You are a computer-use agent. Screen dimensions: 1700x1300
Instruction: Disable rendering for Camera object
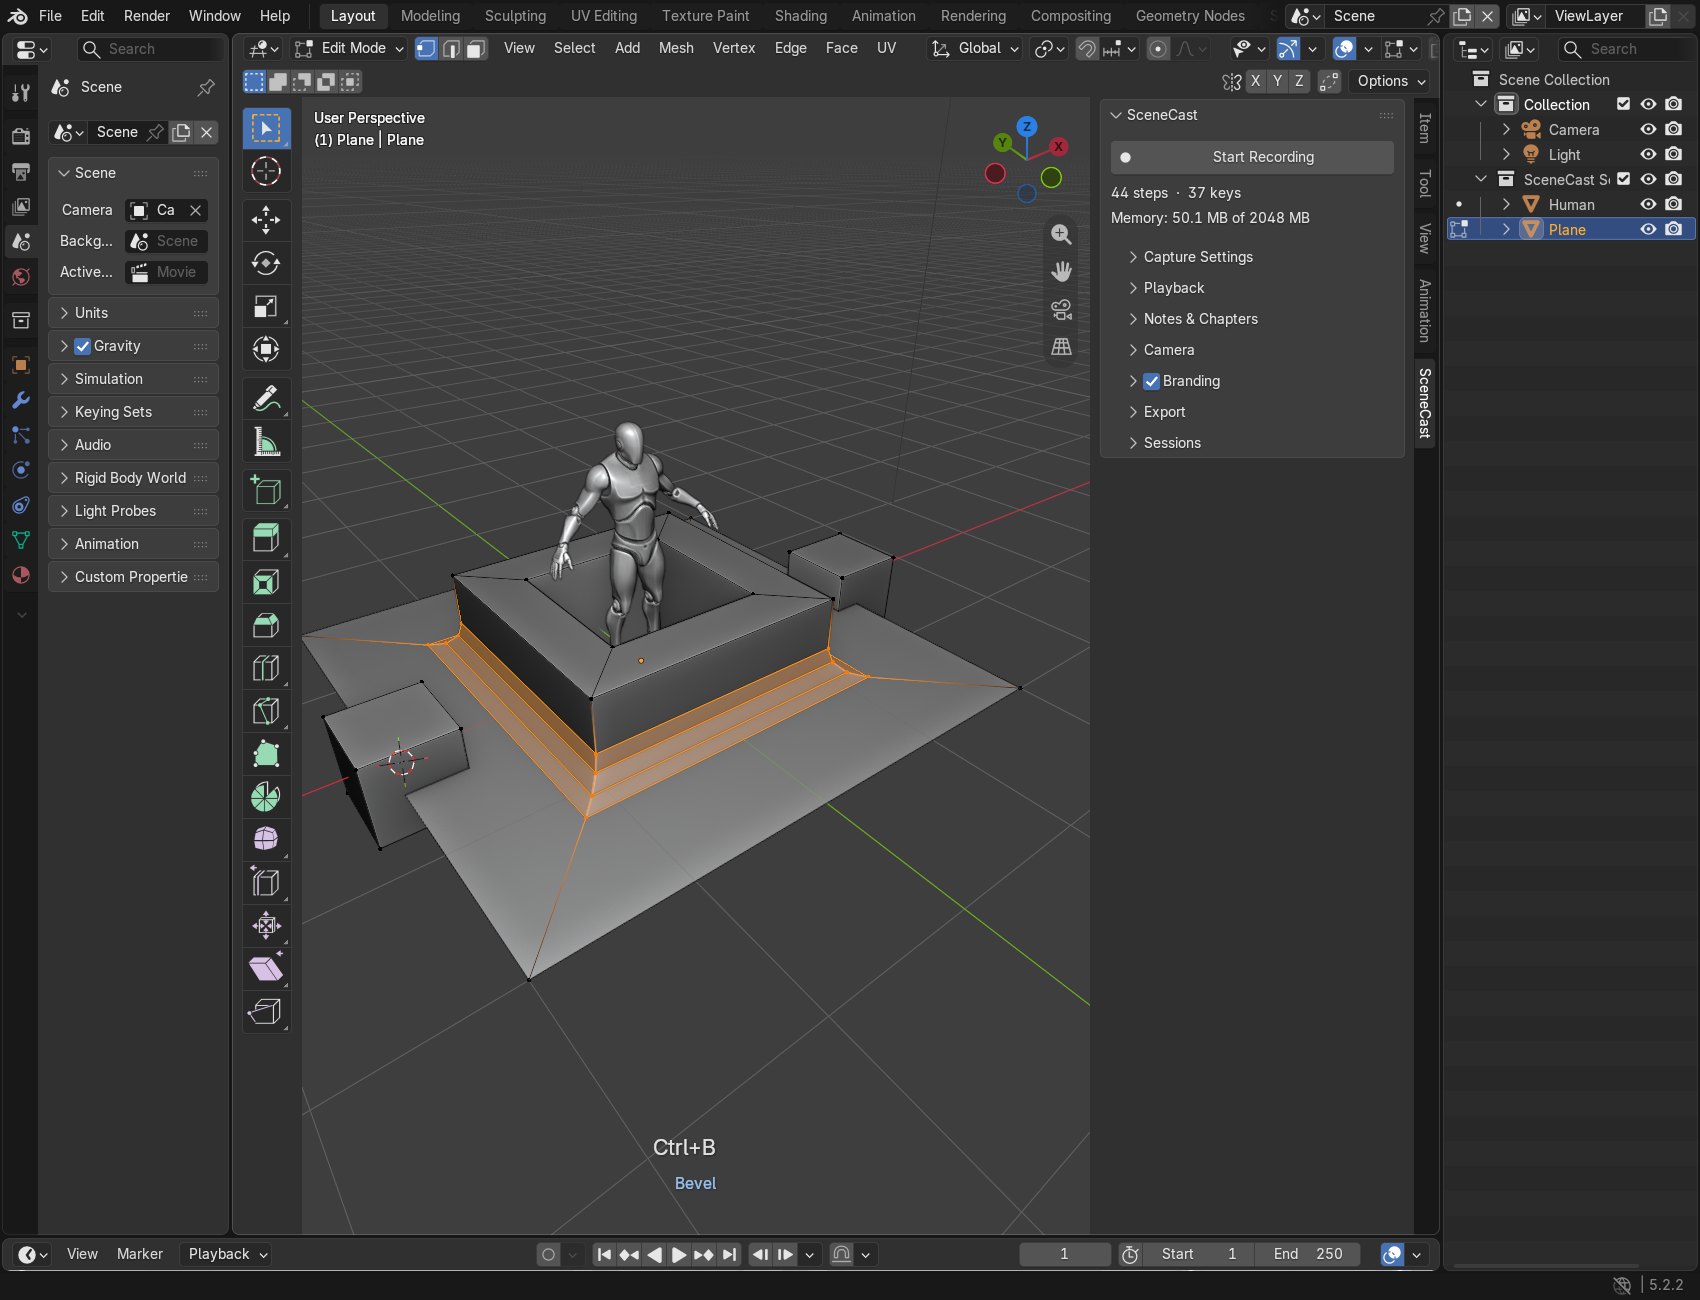point(1674,129)
